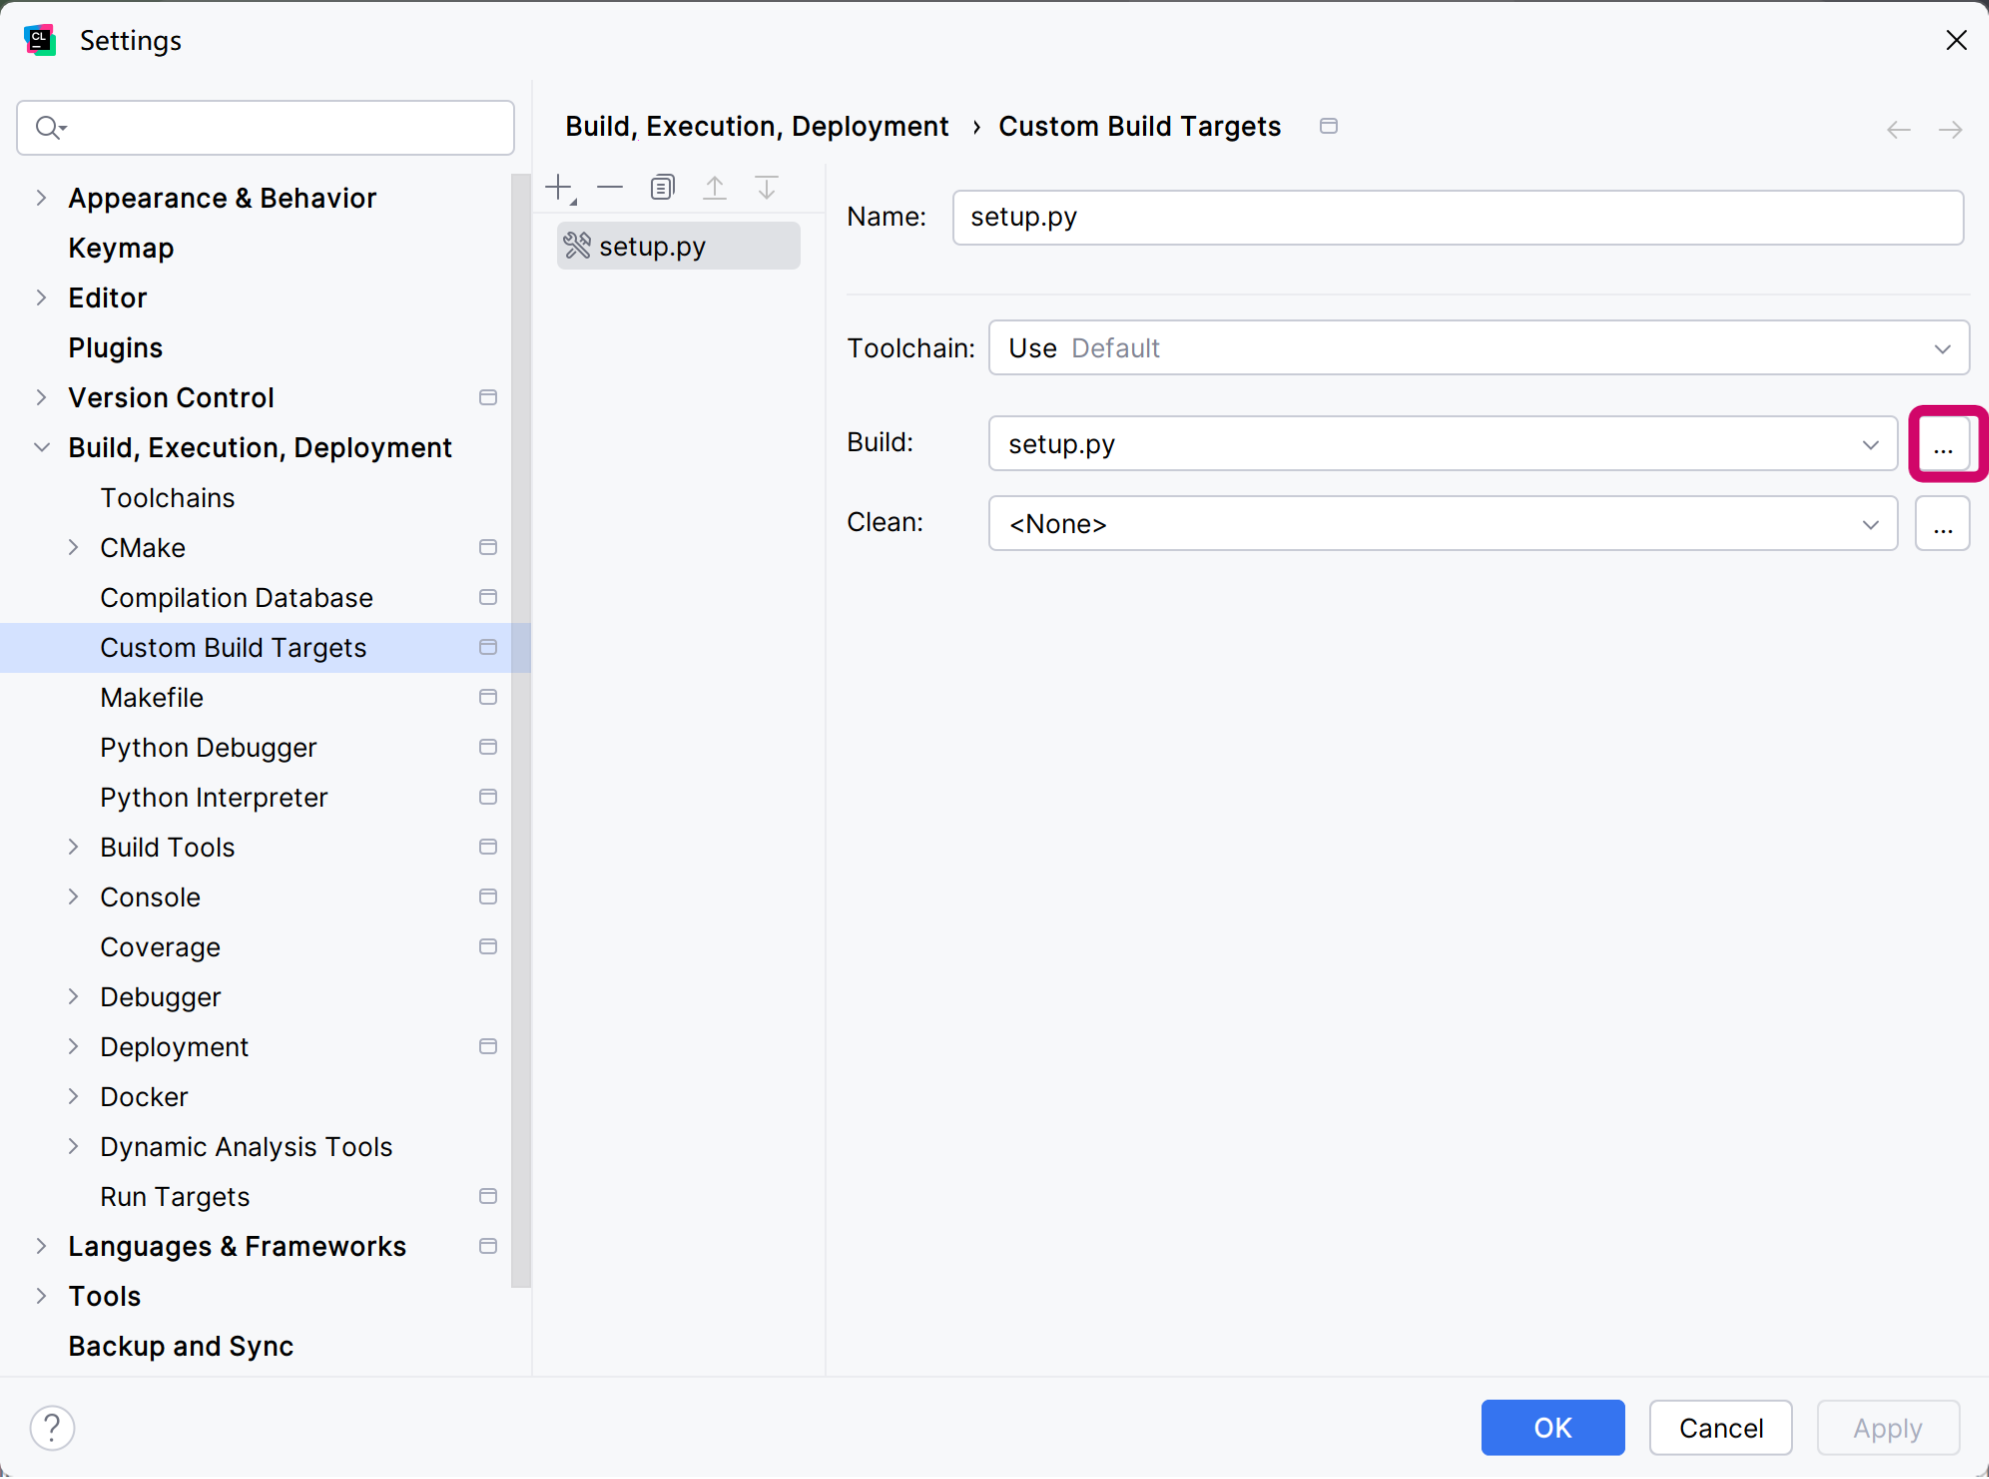Open the Clean external tools browse button
This screenshot has height=1479, width=1989.
click(x=1942, y=524)
